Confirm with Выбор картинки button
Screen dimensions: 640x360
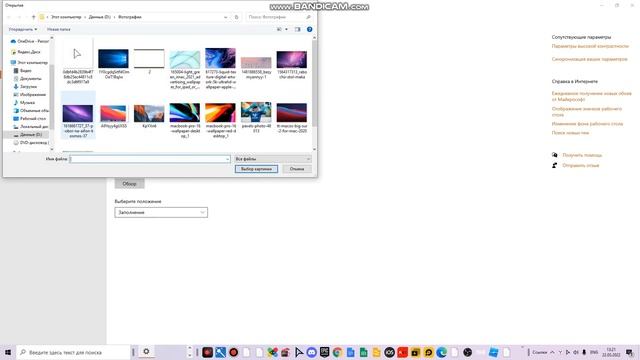pos(256,169)
